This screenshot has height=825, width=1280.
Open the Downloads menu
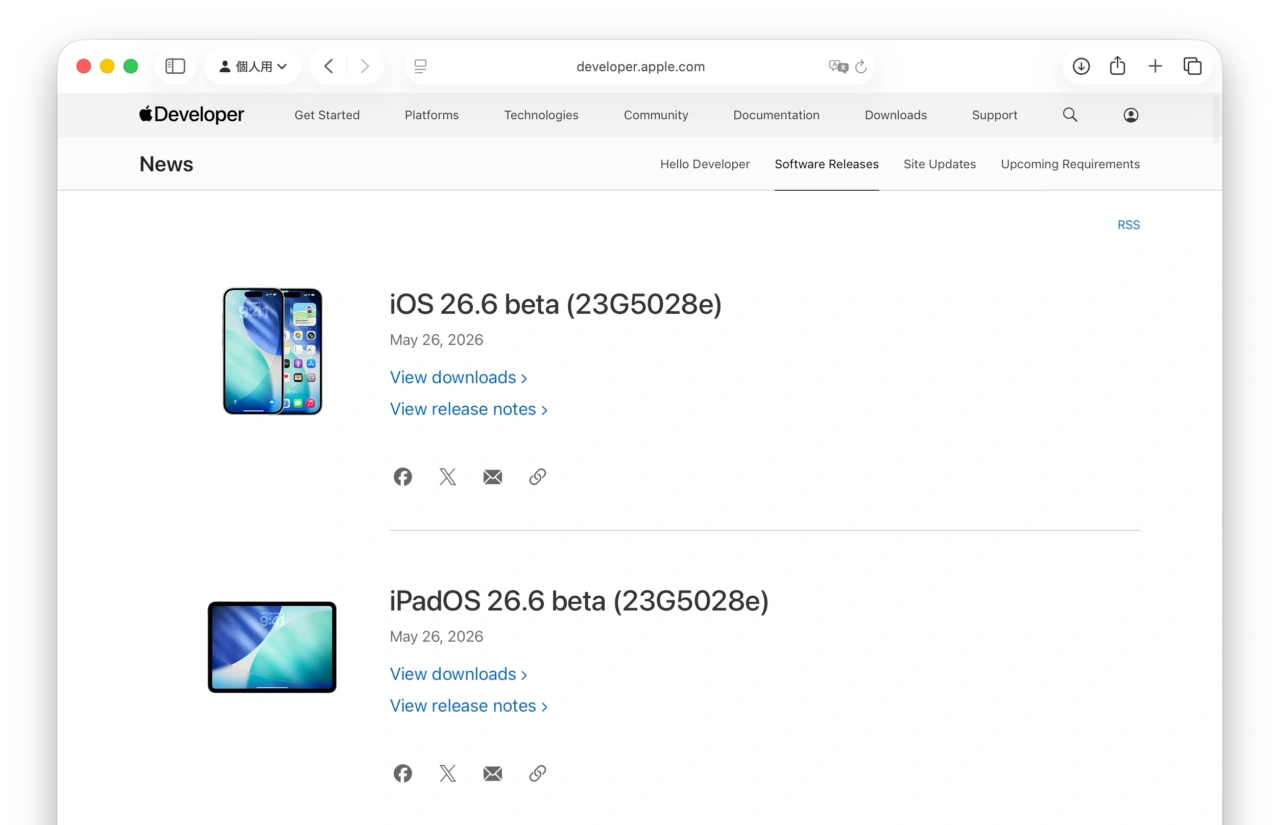896,115
